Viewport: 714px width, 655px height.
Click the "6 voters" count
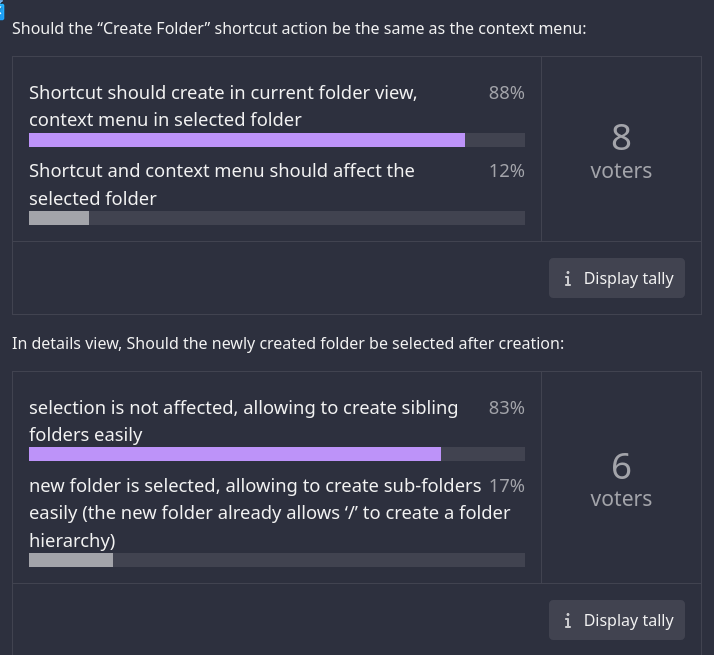[621, 479]
